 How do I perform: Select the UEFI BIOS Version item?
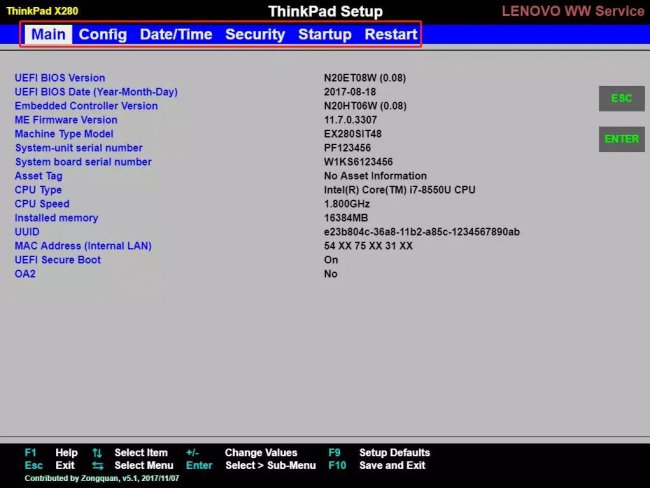60,78
